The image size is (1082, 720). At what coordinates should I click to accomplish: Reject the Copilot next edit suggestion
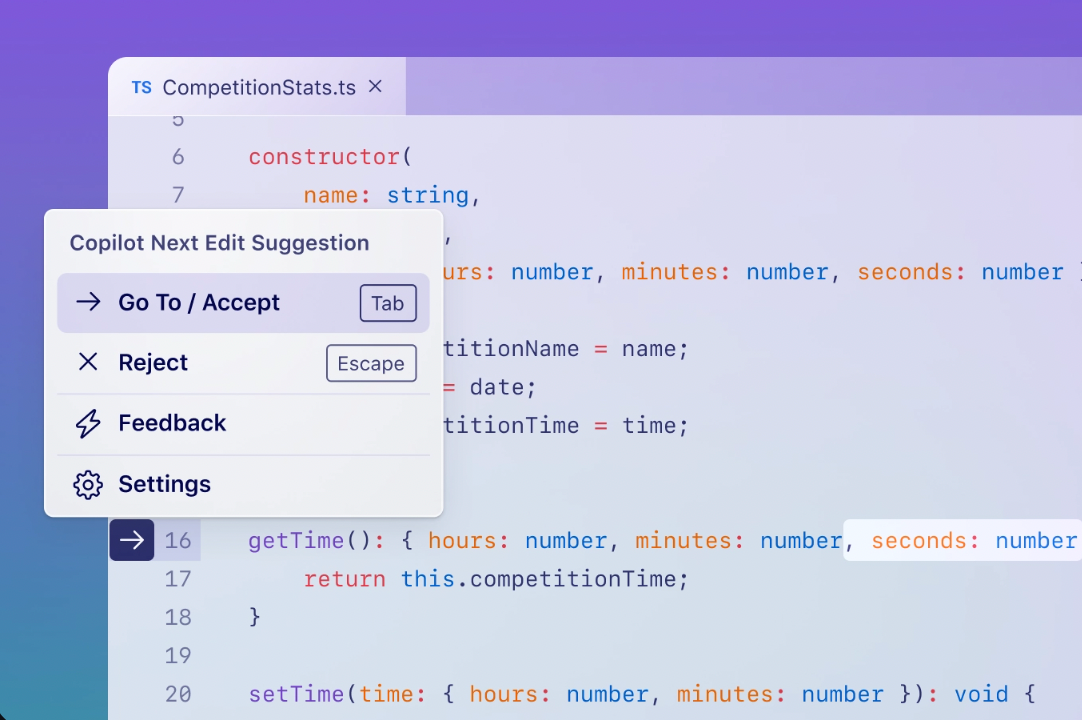coord(153,362)
